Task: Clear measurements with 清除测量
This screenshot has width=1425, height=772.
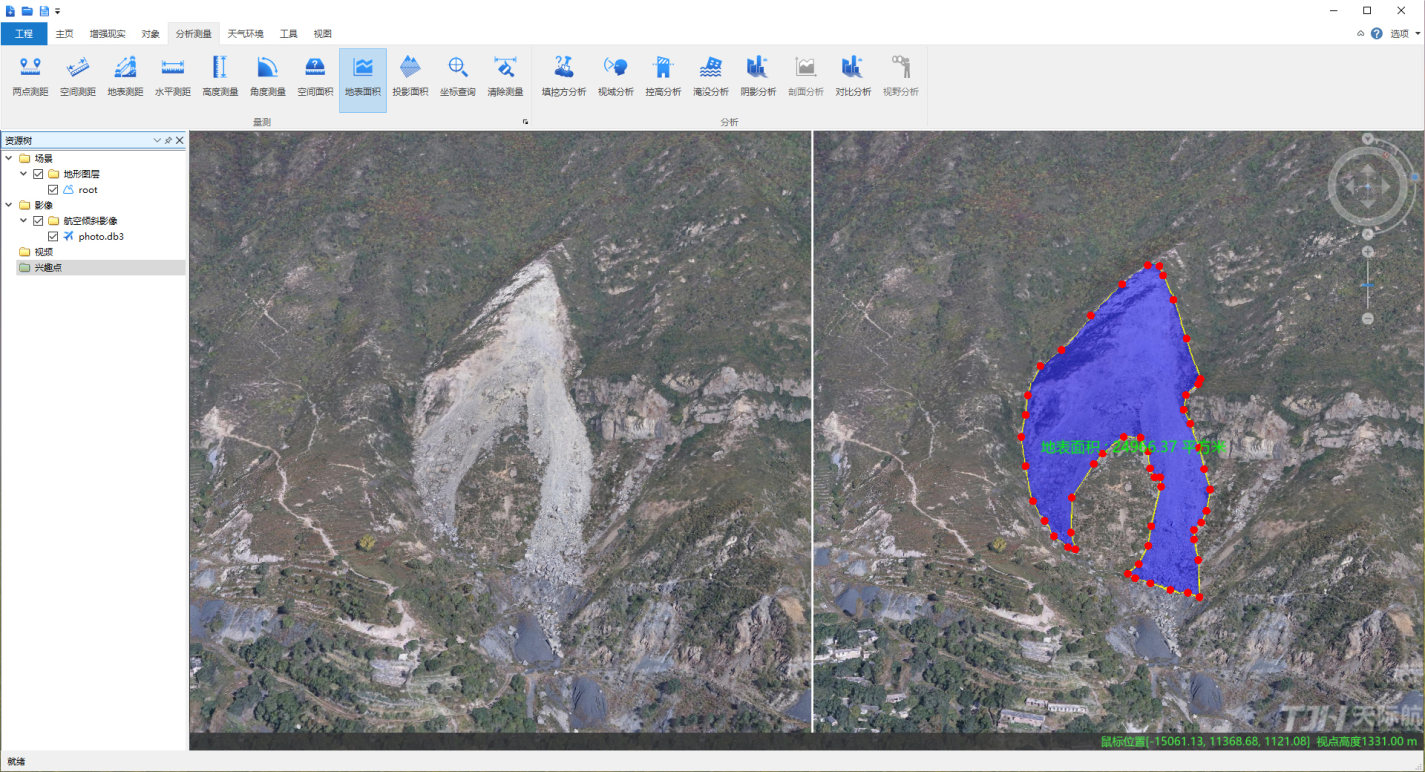Action: tap(505, 78)
